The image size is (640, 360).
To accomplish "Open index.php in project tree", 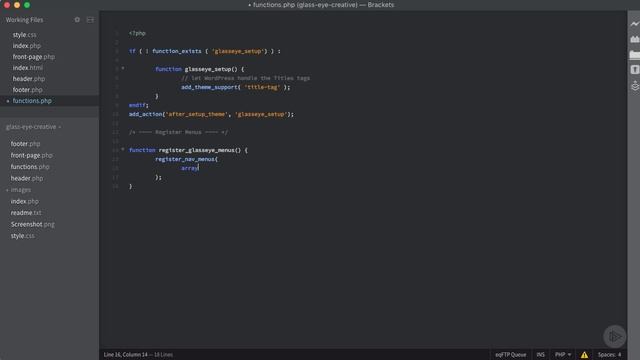I will (24, 201).
